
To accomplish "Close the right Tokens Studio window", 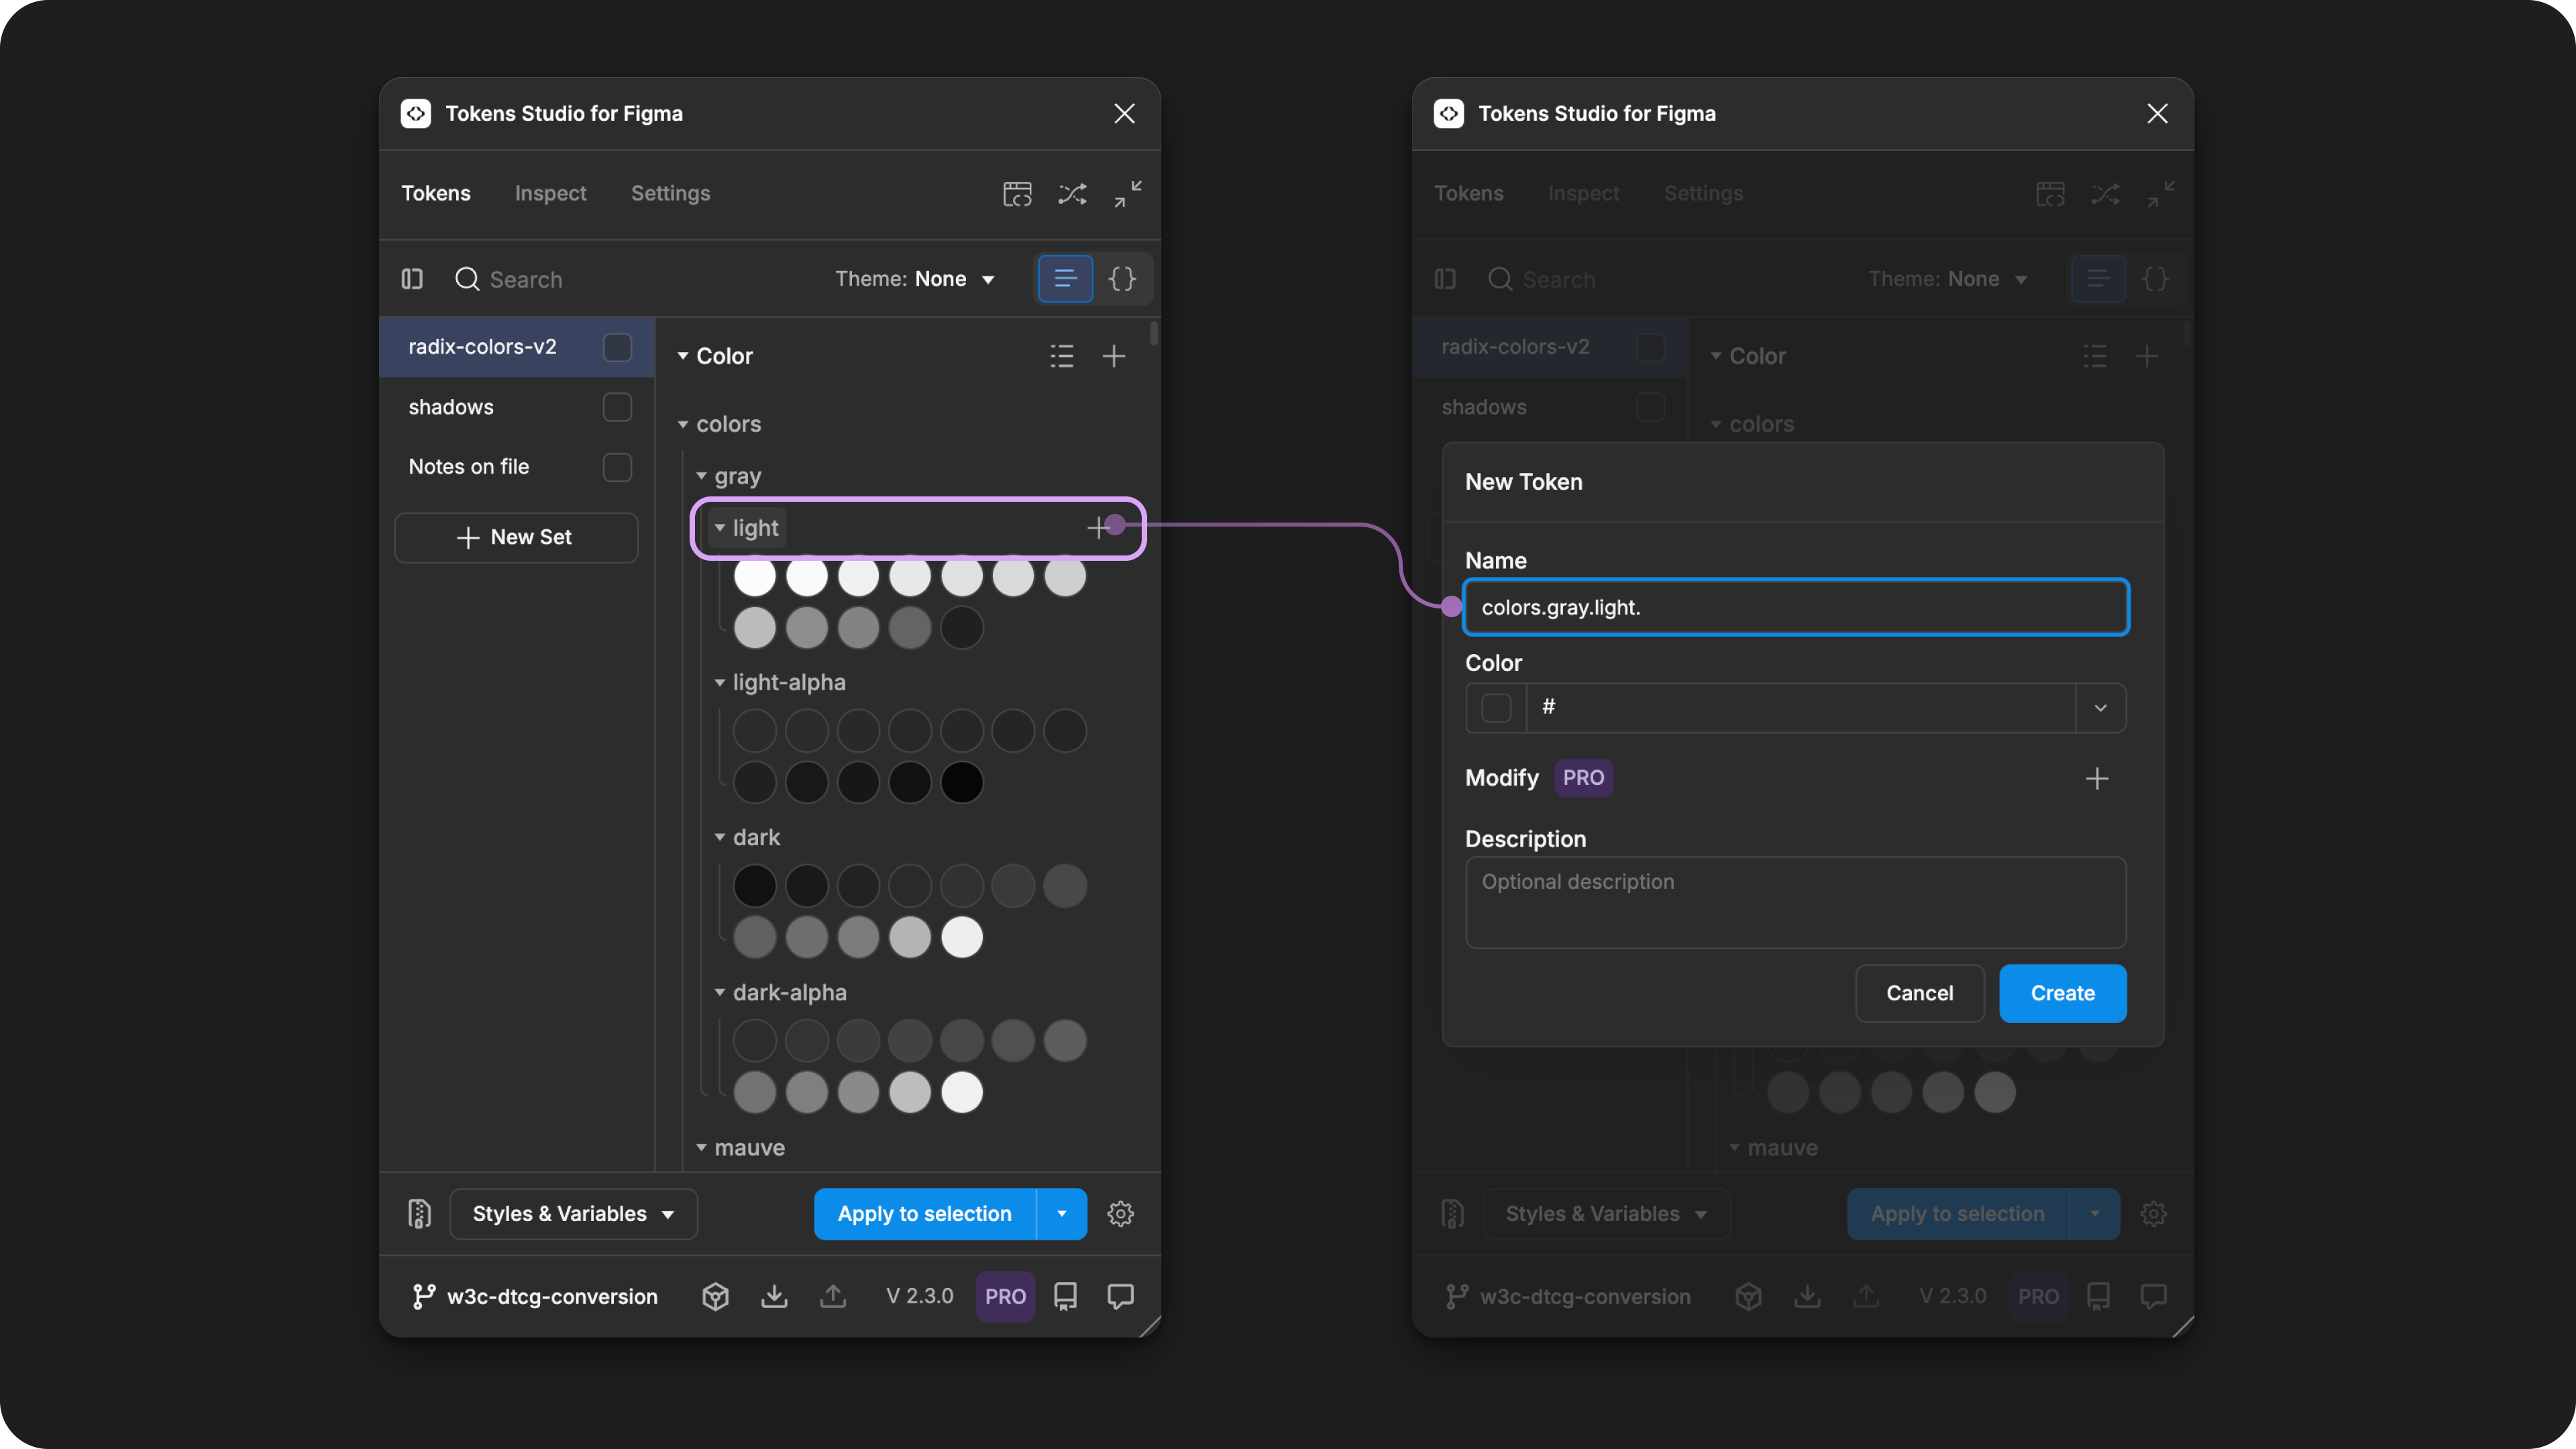I will point(2157,114).
